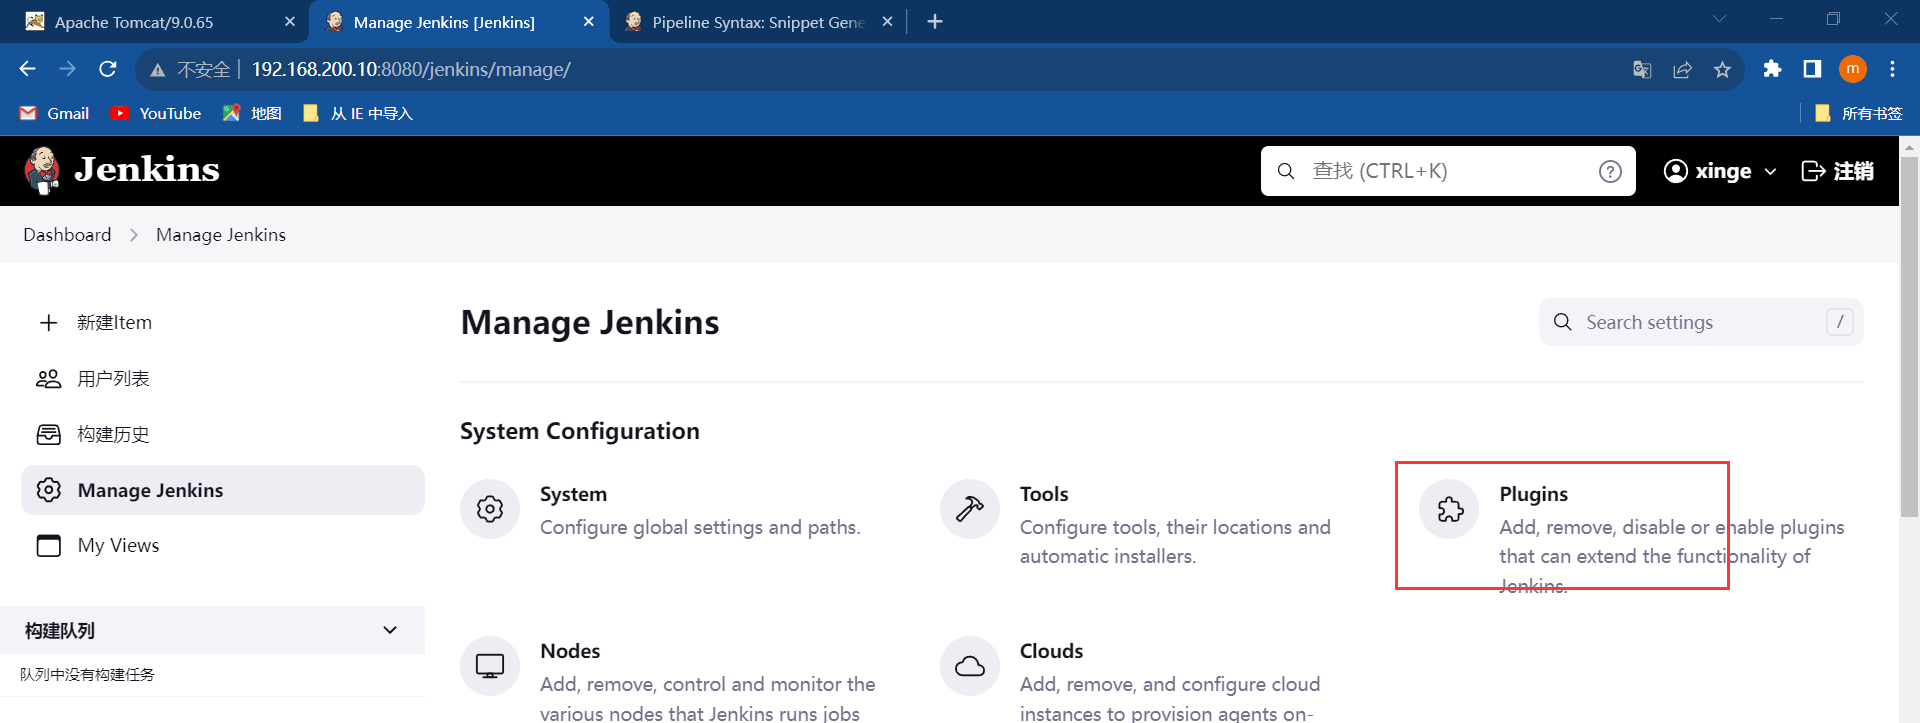Image resolution: width=1920 pixels, height=723 pixels.
Task: Click the Jenkins header title text
Action: (147, 169)
